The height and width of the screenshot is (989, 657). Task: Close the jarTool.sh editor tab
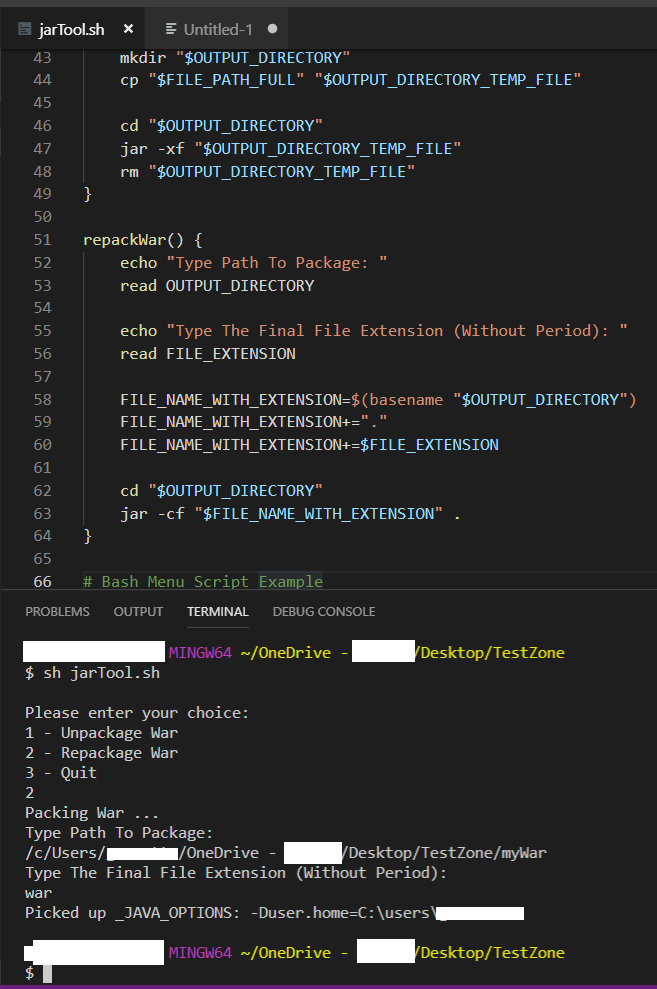pyautogui.click(x=128, y=29)
